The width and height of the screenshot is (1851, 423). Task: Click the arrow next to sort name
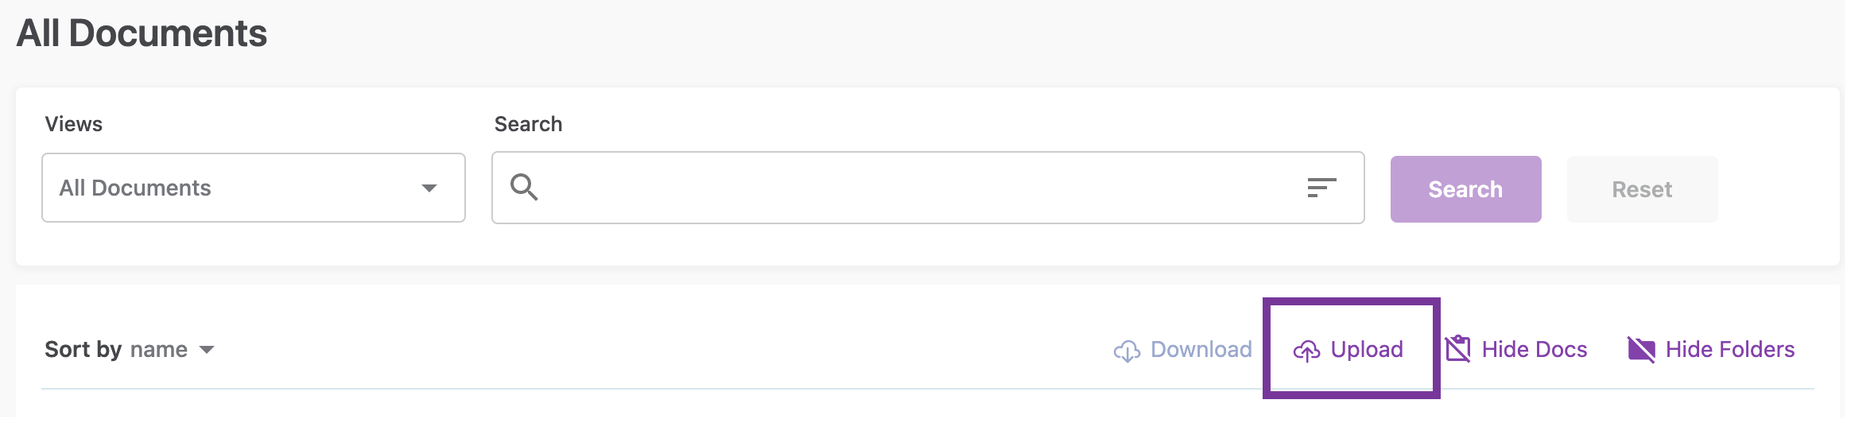207,350
